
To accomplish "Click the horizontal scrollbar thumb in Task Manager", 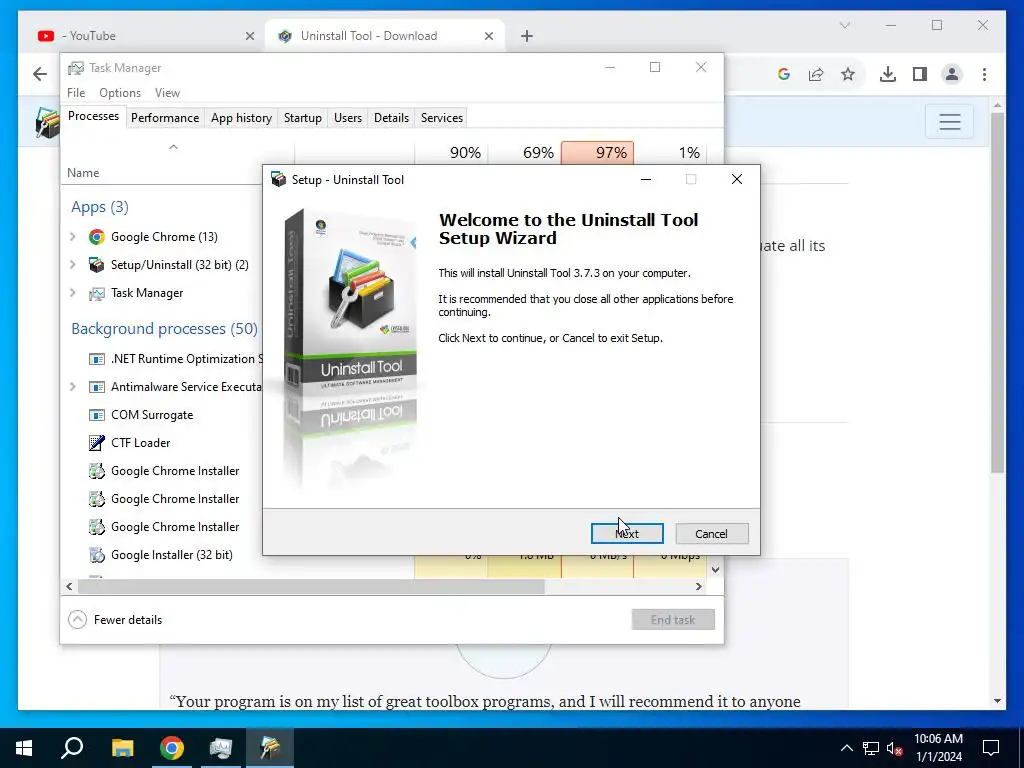I will (x=311, y=586).
